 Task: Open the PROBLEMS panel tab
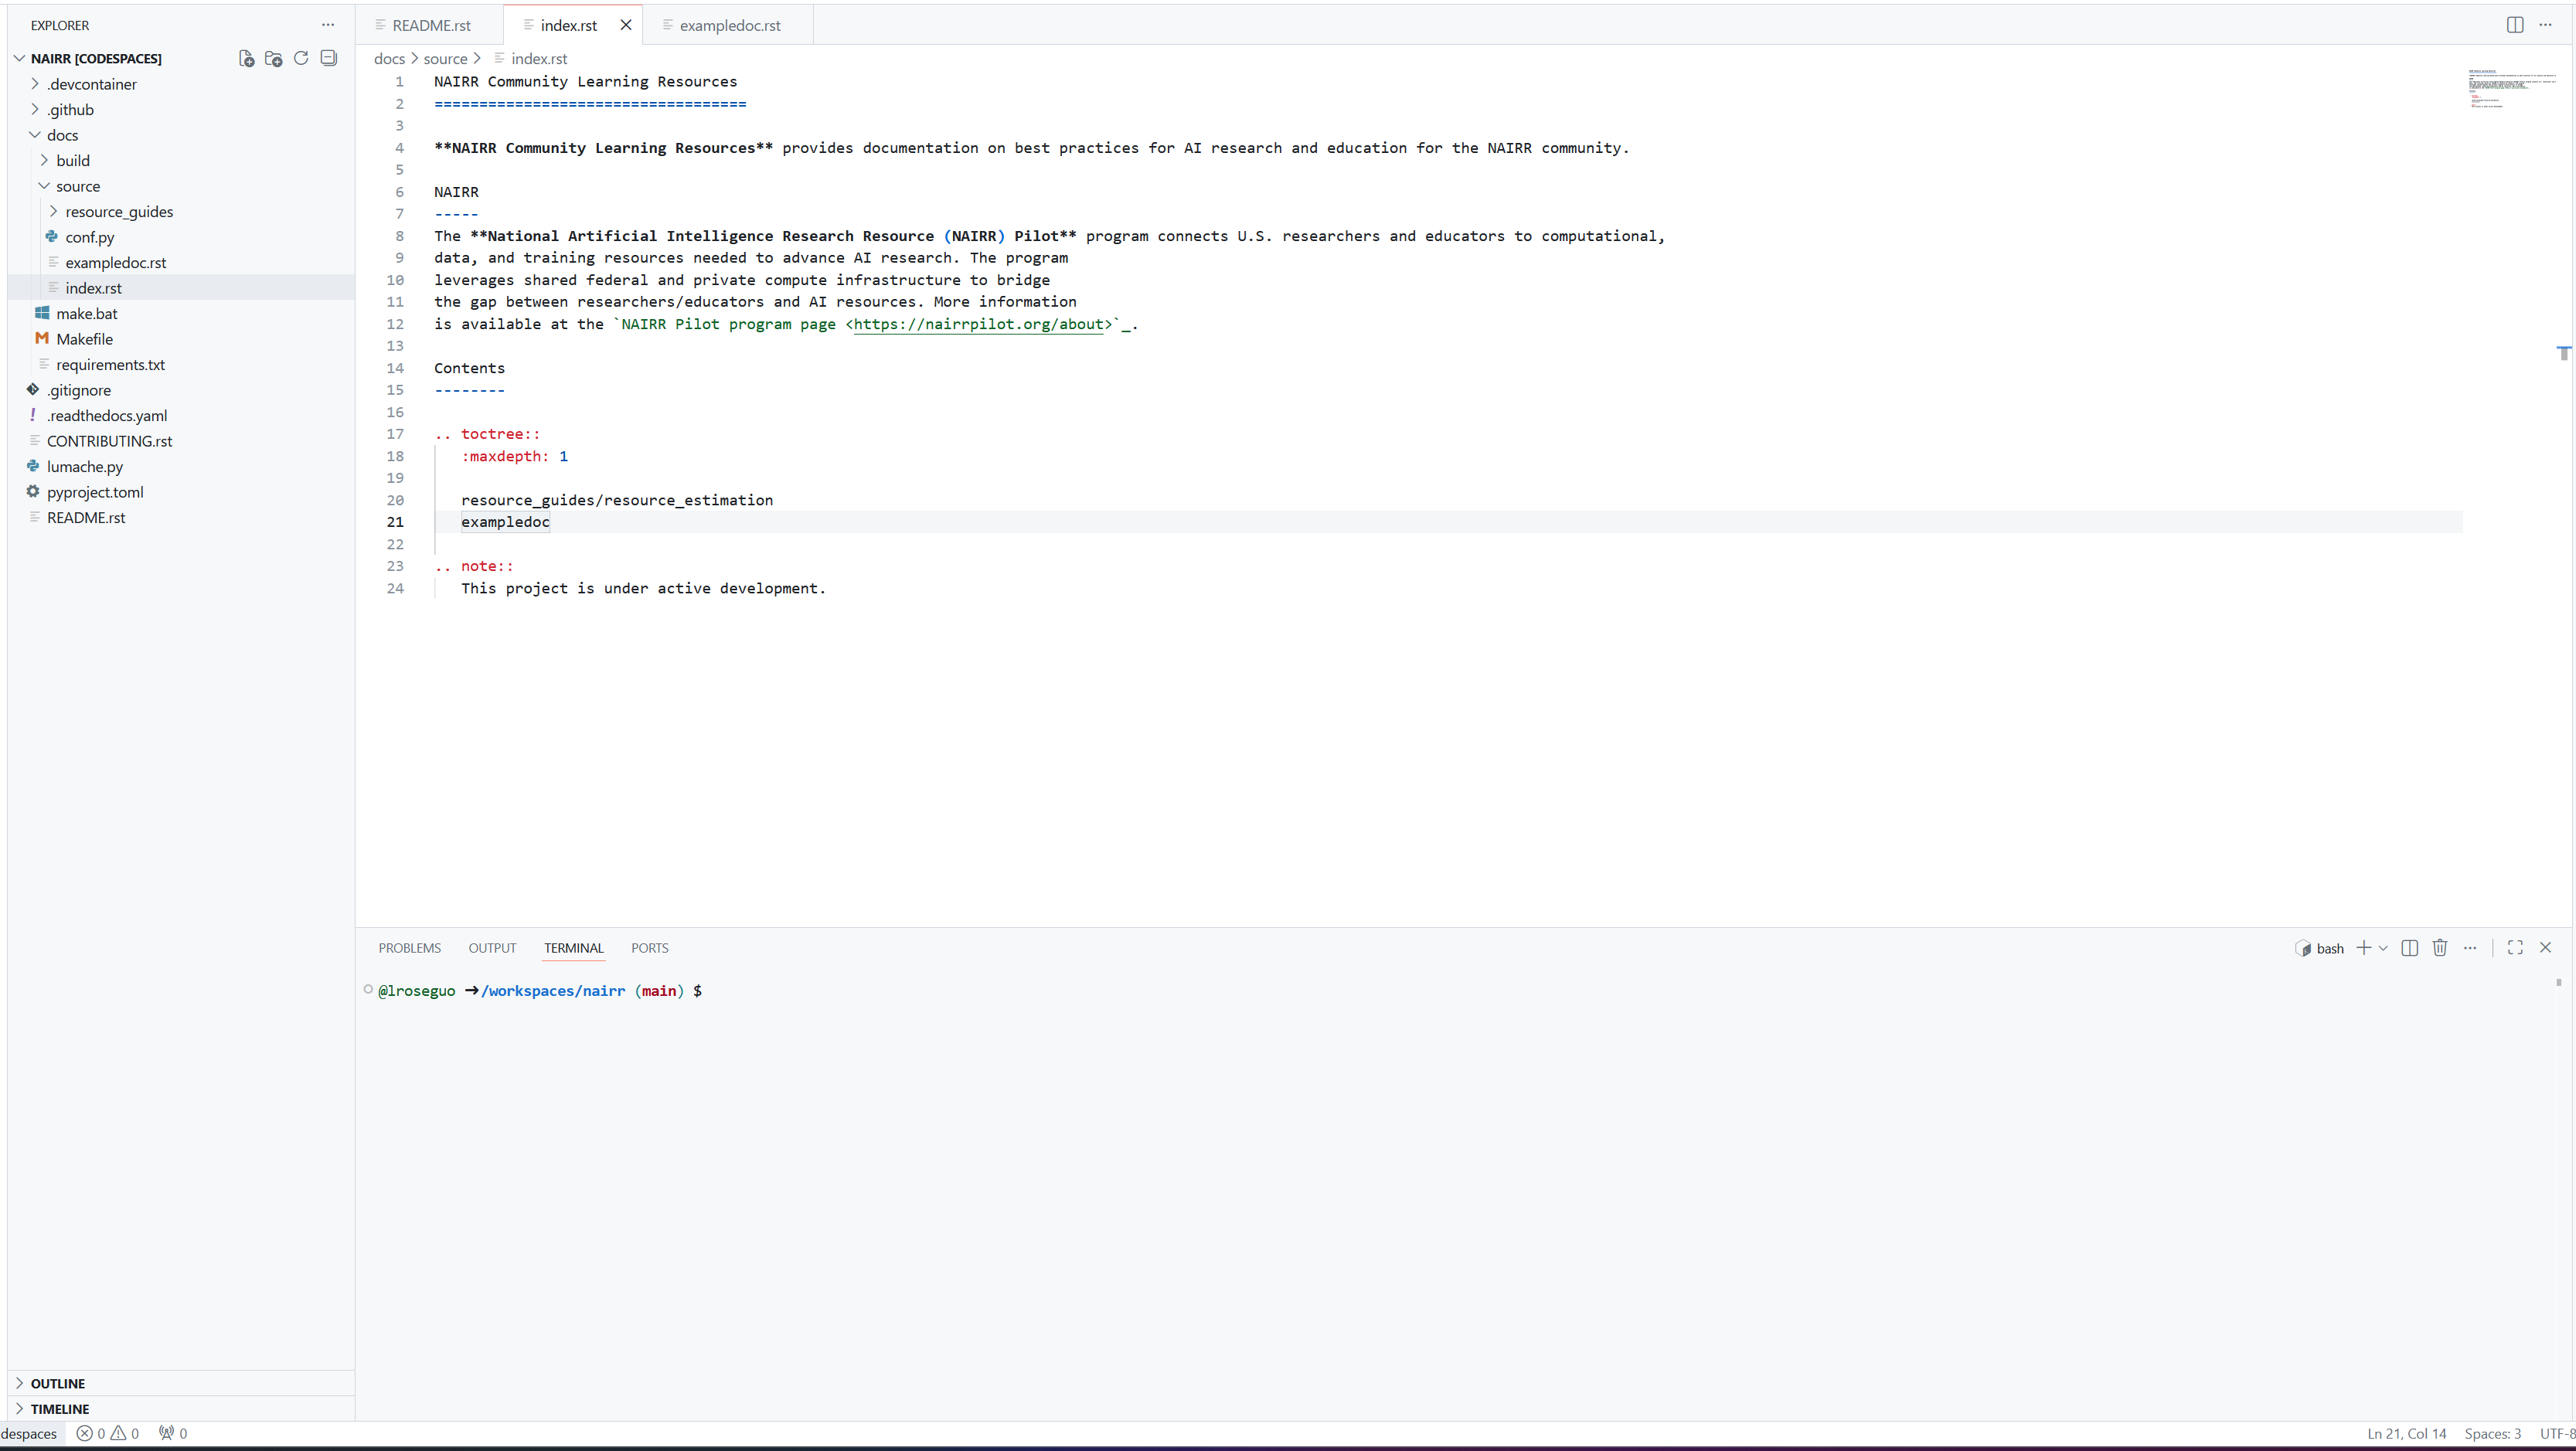click(409, 948)
